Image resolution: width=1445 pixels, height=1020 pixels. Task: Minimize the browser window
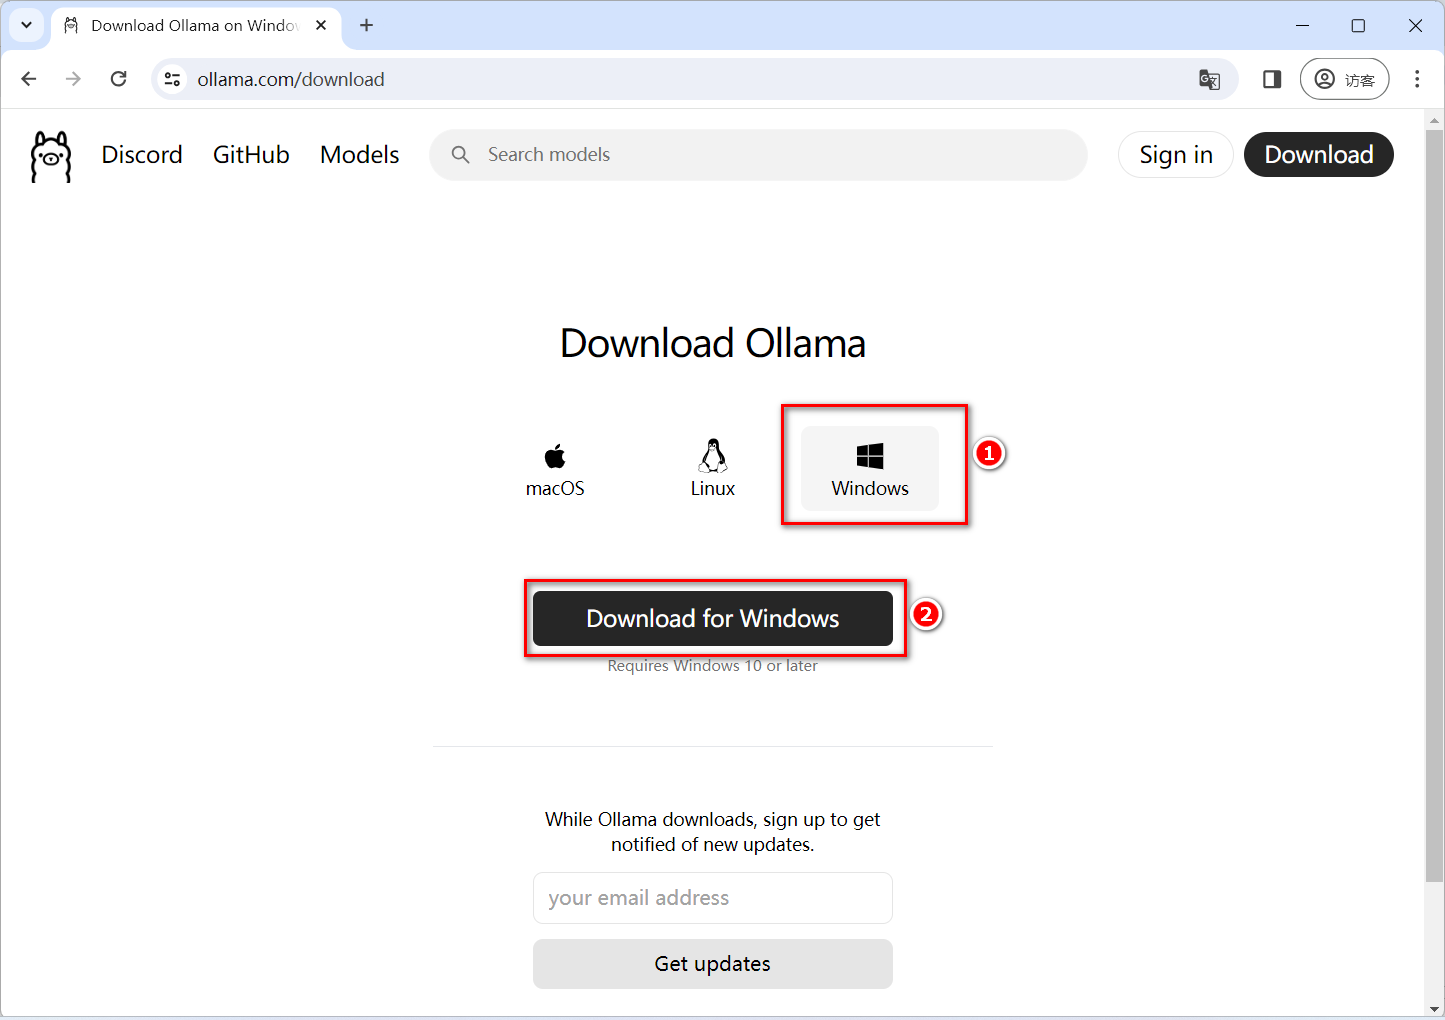coord(1302,25)
